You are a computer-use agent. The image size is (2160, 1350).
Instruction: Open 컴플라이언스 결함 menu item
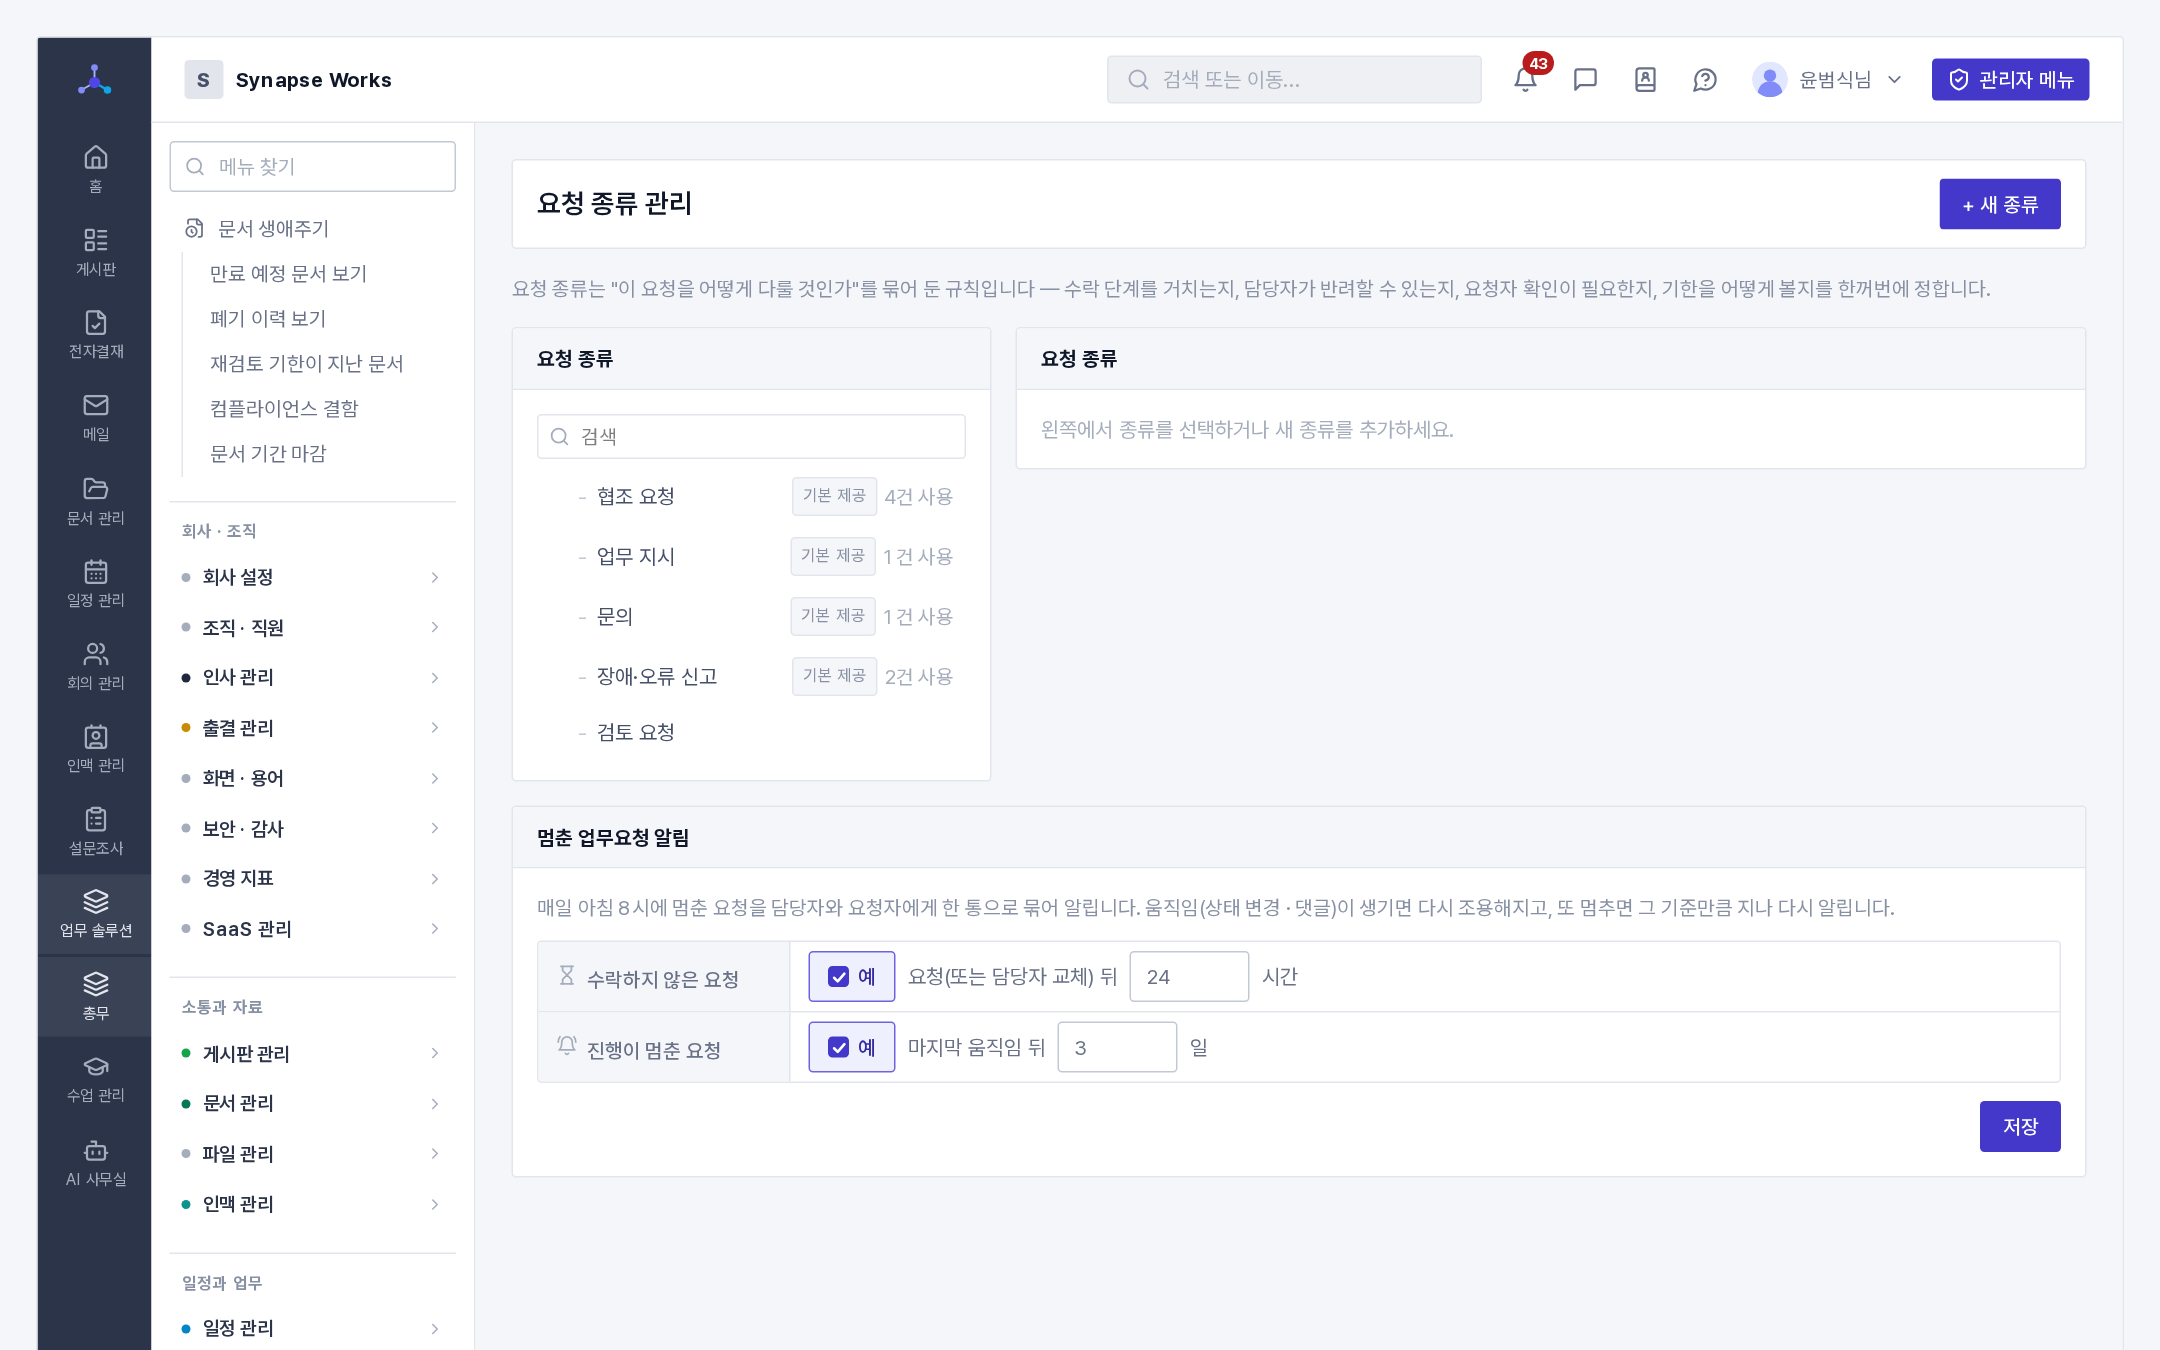tap(284, 408)
